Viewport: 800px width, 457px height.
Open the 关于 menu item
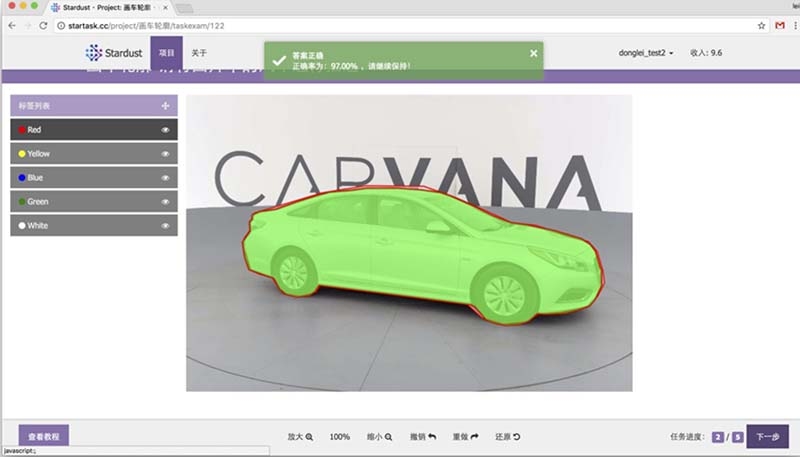[x=199, y=53]
